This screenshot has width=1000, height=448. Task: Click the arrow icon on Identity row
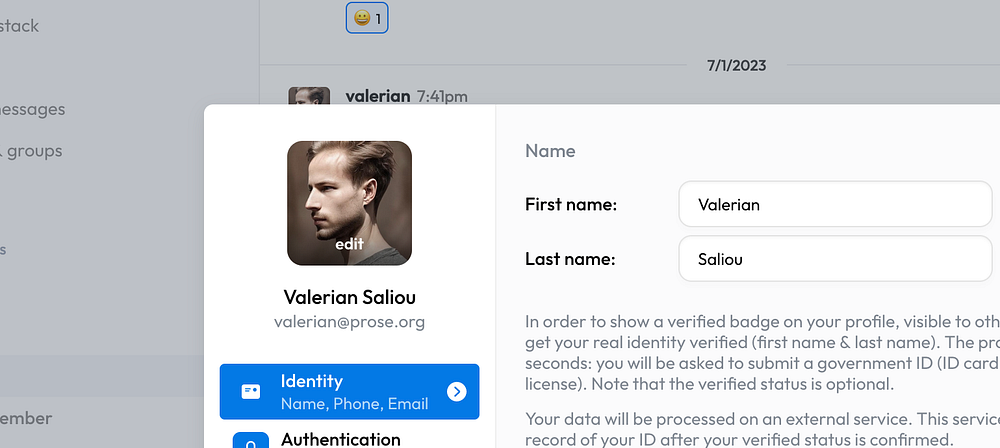click(x=457, y=391)
